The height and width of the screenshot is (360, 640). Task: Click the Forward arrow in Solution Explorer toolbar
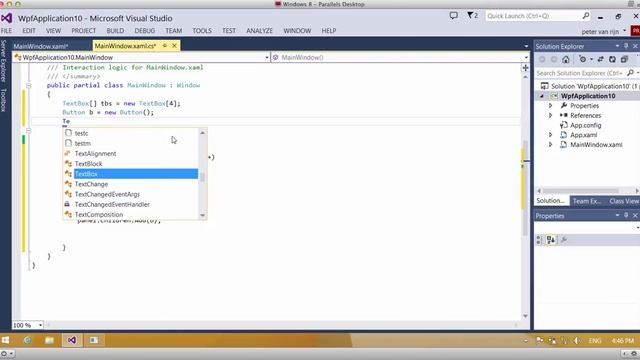click(x=554, y=60)
